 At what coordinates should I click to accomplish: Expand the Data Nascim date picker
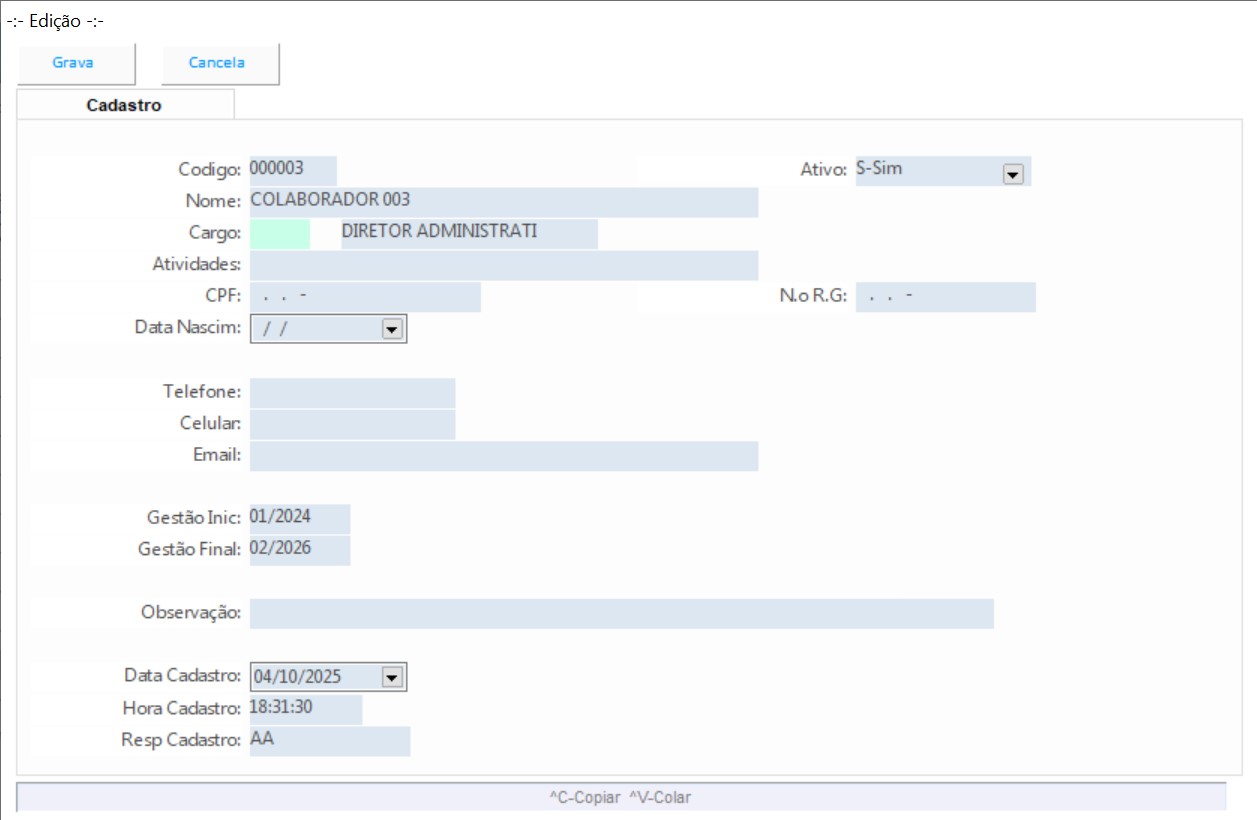(x=391, y=329)
